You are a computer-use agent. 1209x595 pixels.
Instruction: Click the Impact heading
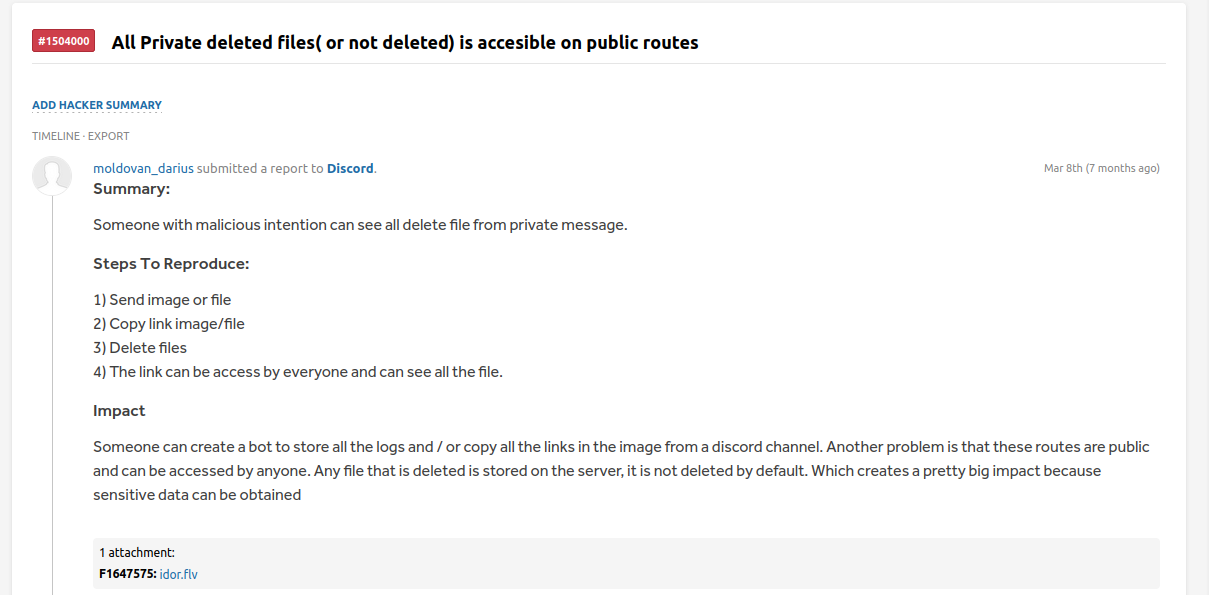[119, 410]
